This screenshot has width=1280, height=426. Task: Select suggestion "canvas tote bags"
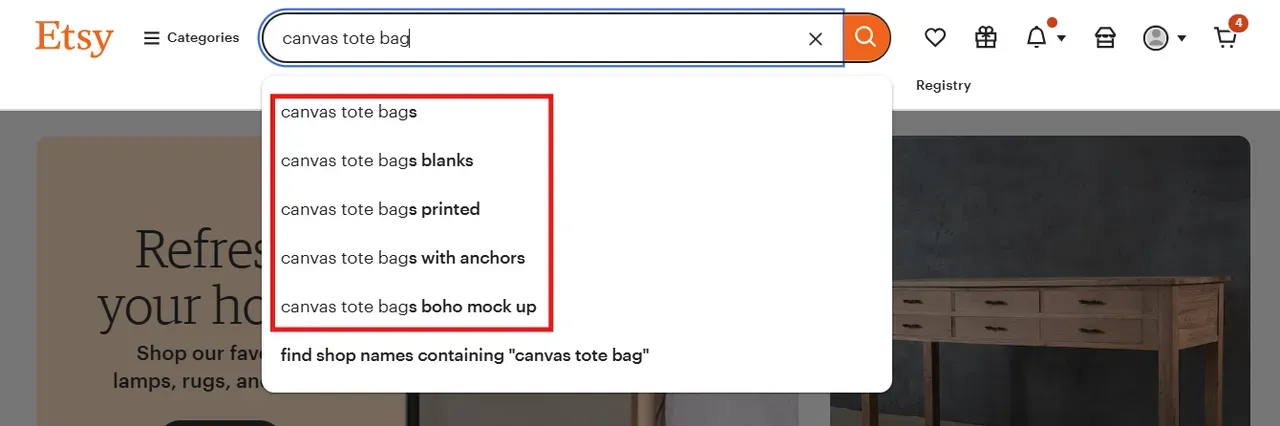(349, 112)
